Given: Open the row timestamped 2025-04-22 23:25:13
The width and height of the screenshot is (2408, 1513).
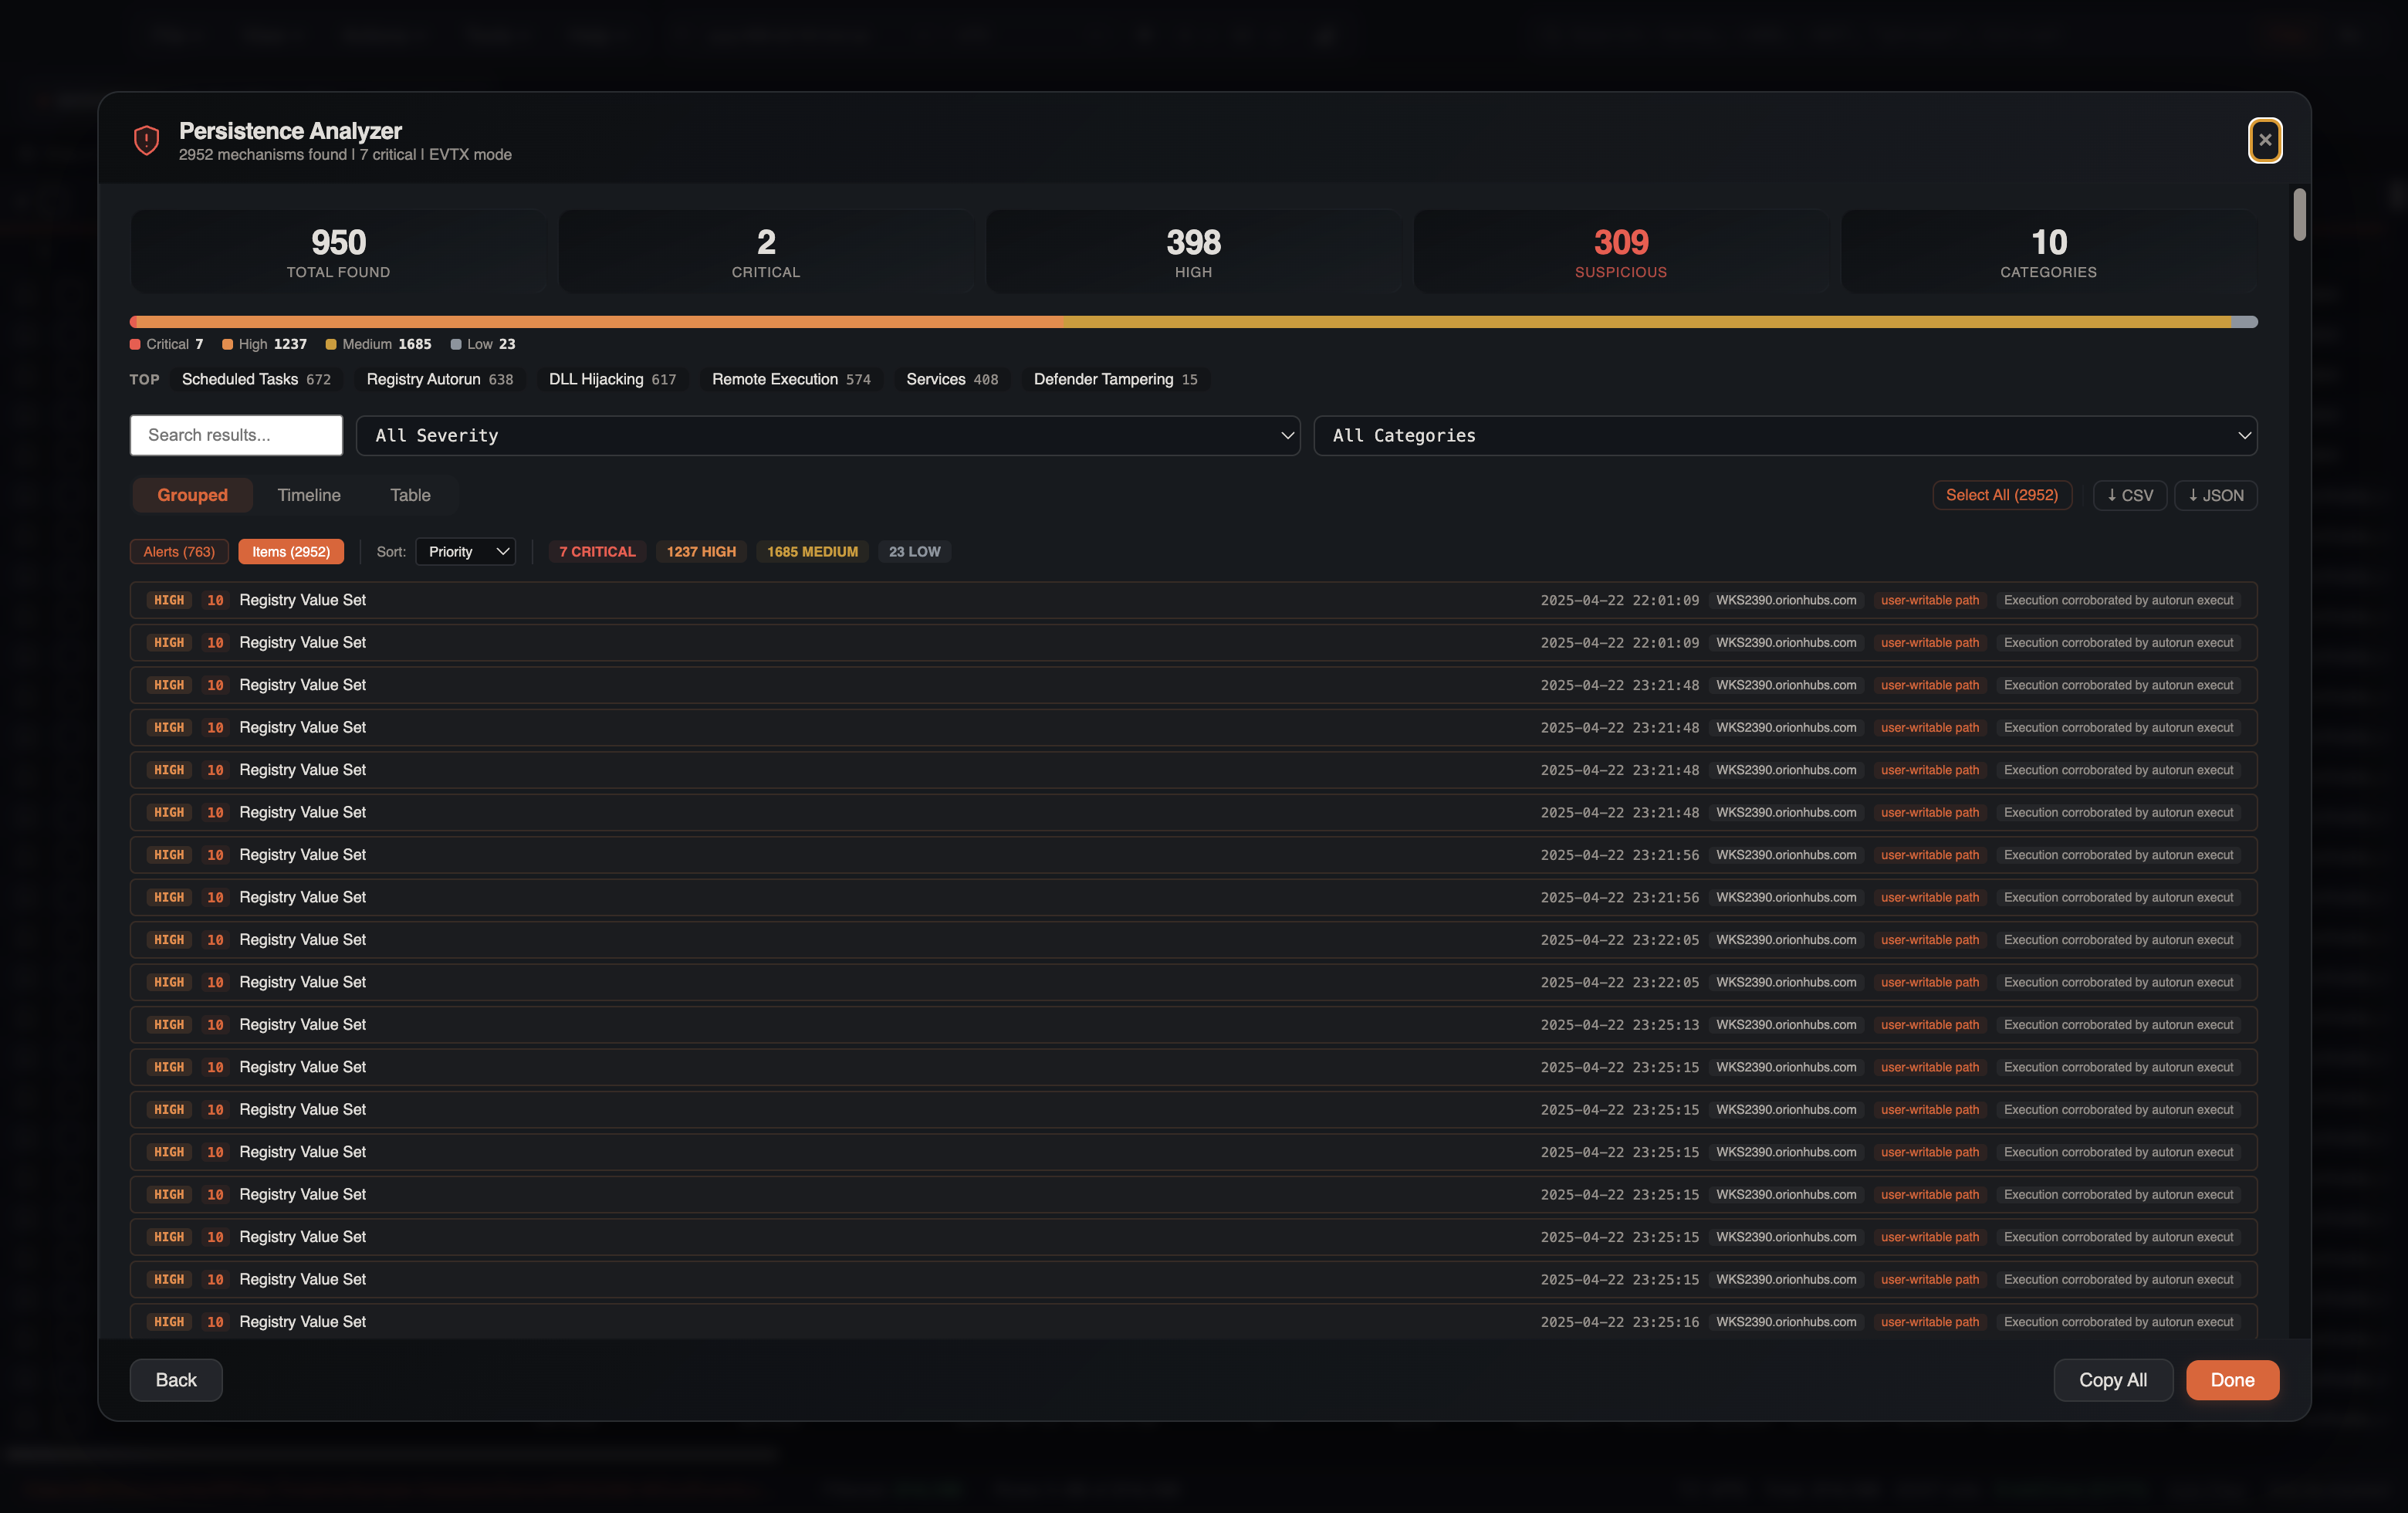Looking at the screenshot, I should pyautogui.click(x=1193, y=1025).
